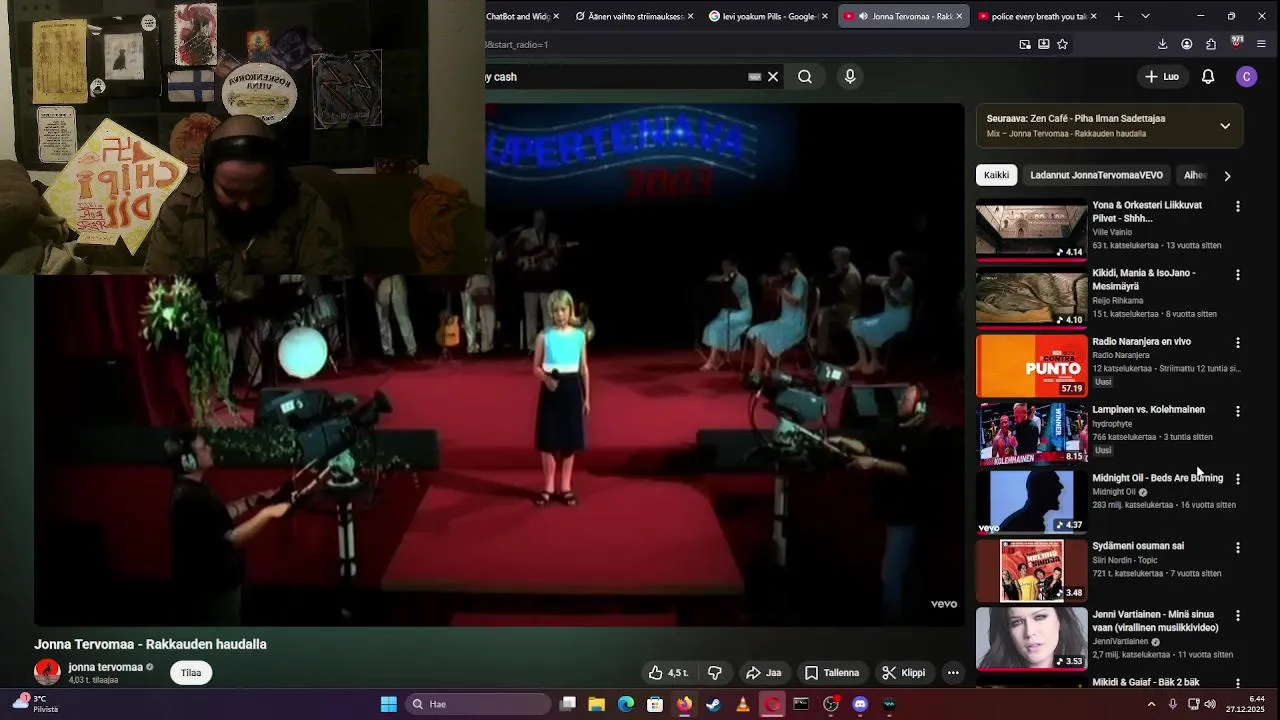
Task: Open the Lampinen vs. Kolehmainen thumbnail
Action: tap(1031, 434)
